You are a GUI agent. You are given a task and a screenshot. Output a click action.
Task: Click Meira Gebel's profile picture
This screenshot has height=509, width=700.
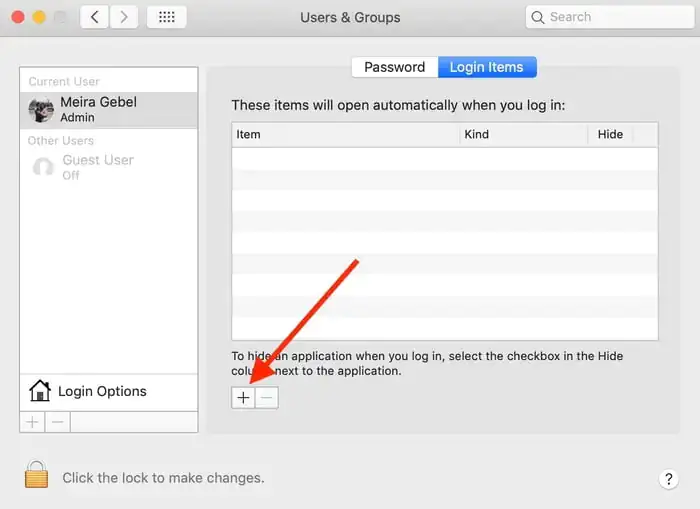[x=42, y=109]
